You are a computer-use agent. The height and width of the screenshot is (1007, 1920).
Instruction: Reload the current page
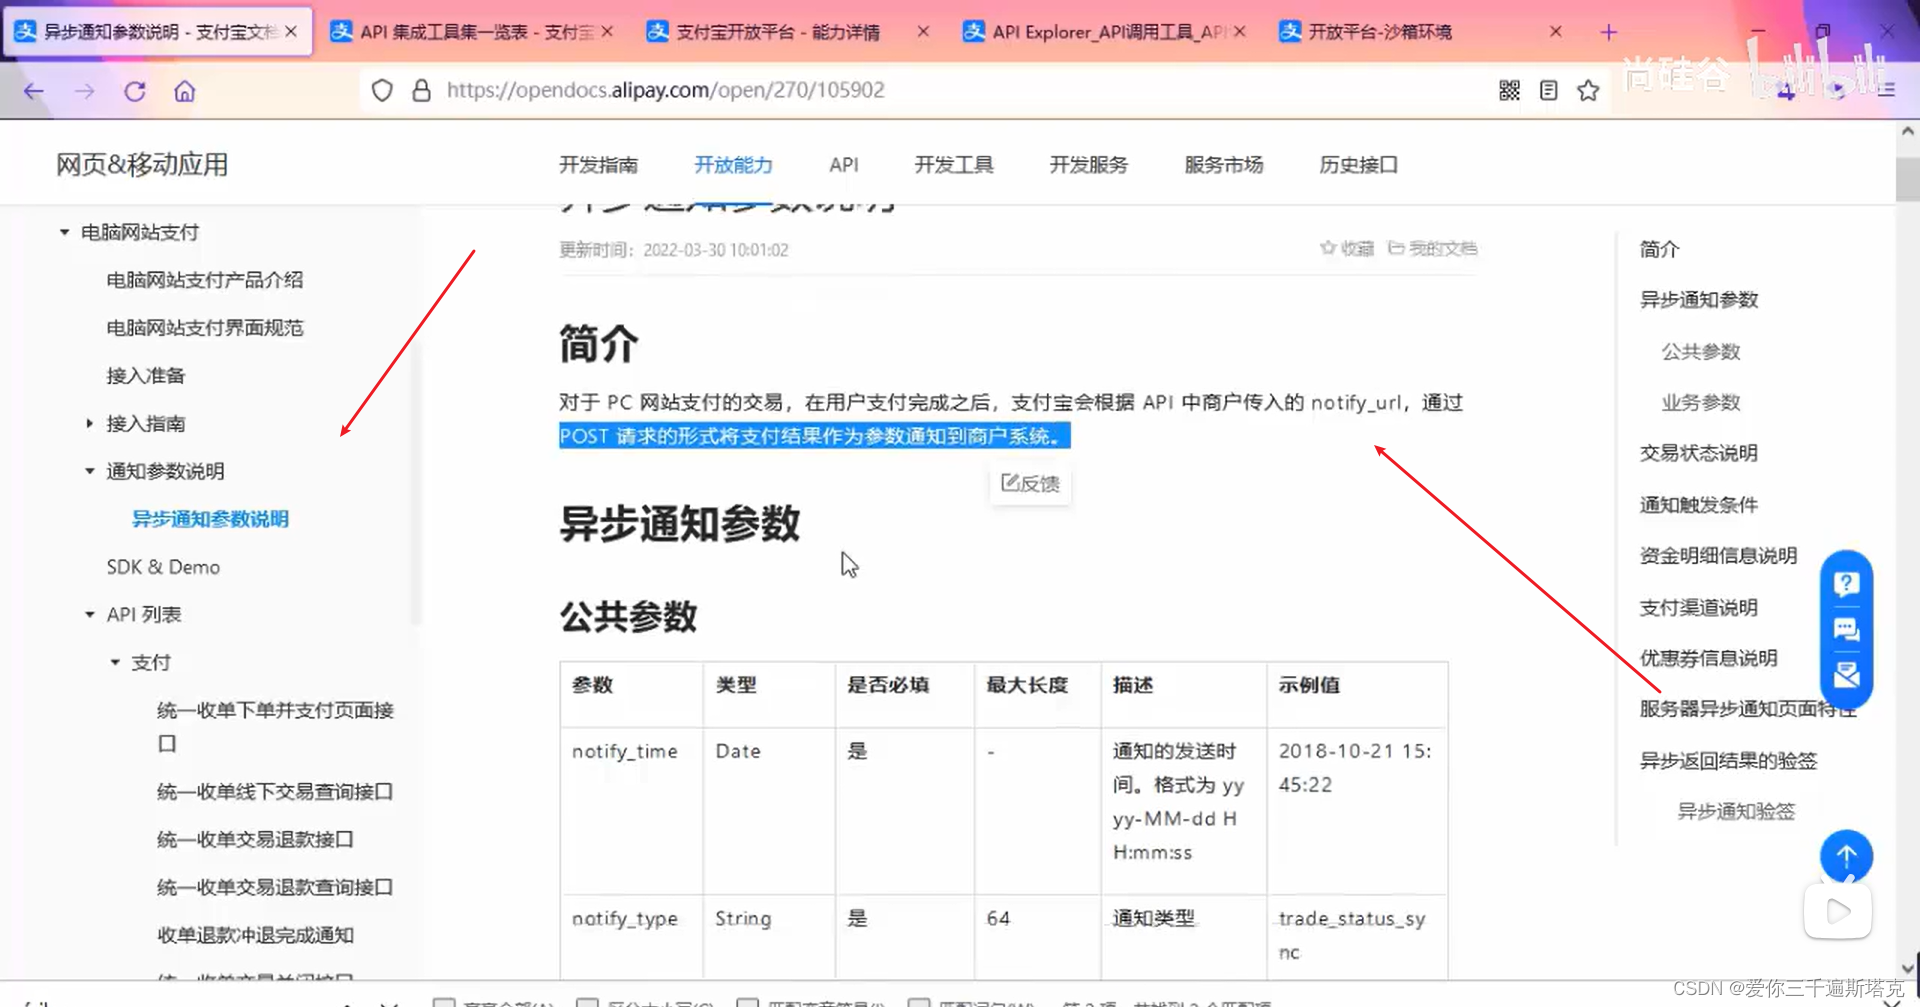(135, 91)
